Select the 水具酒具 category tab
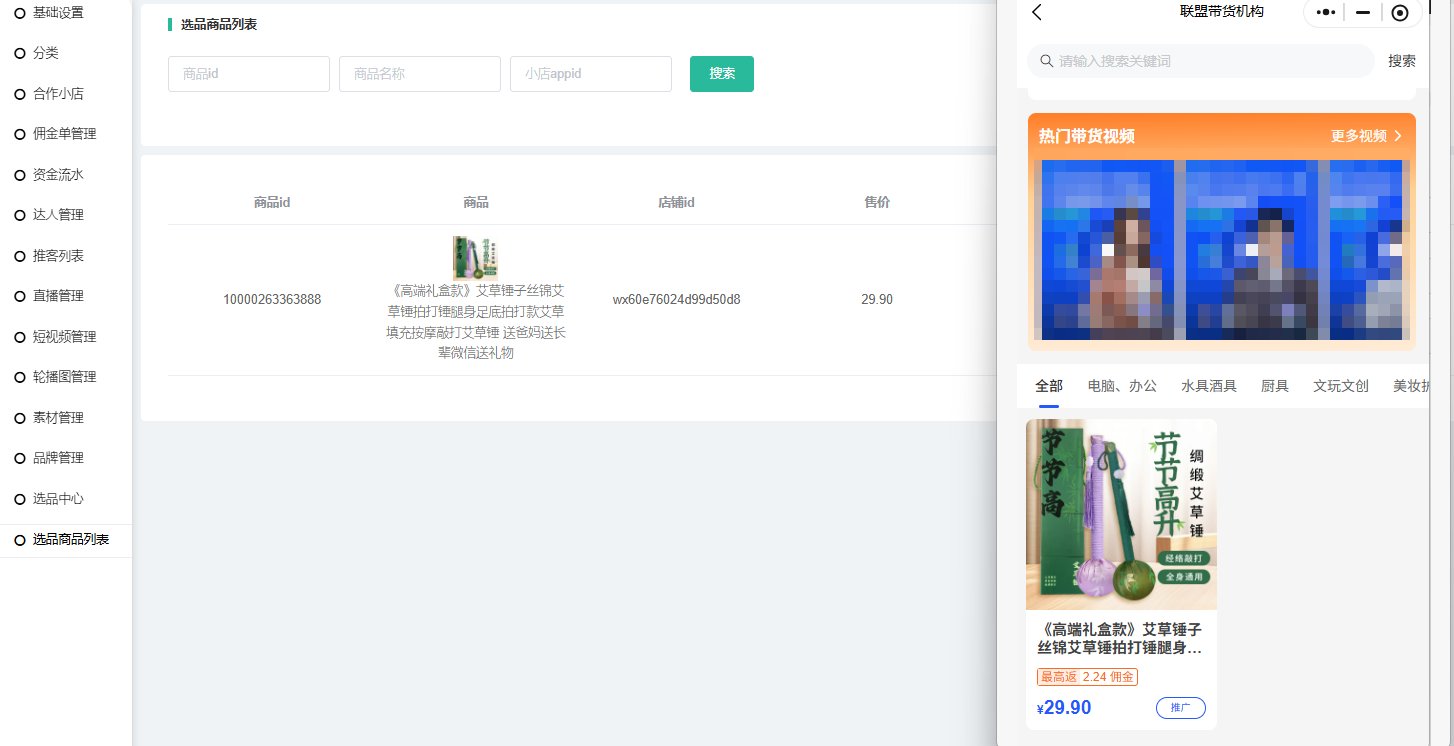 pos(1208,386)
